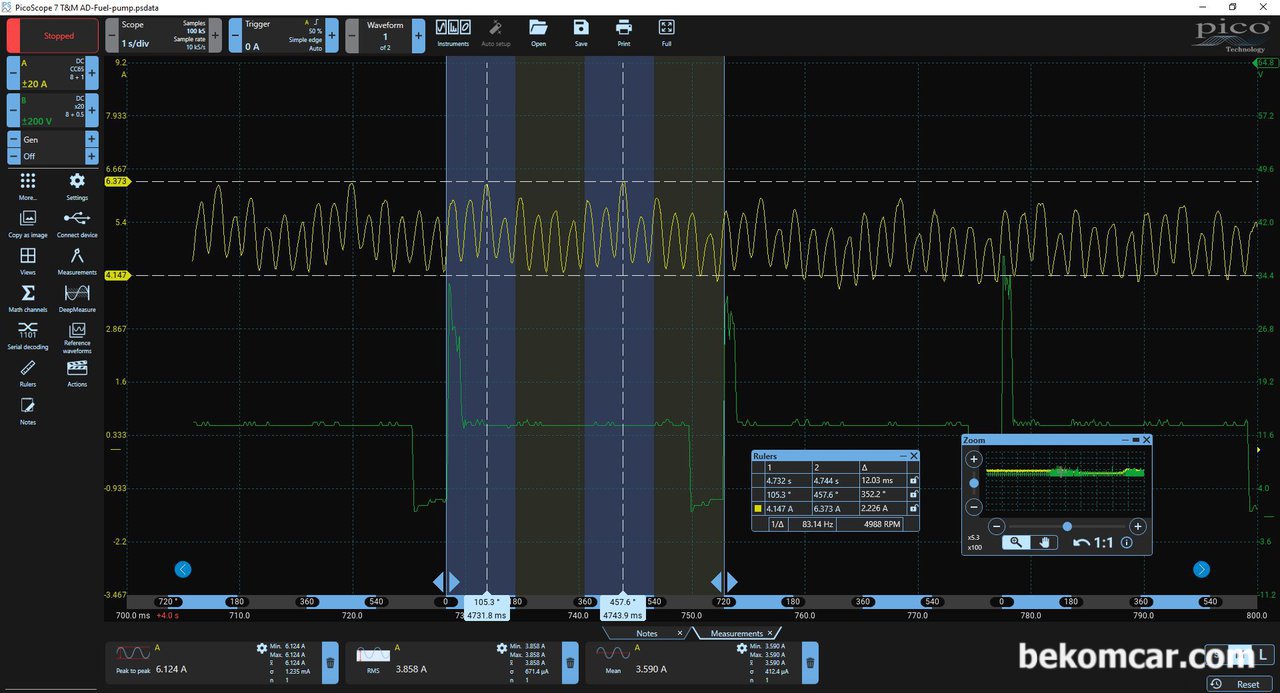Select the Measurements tab

point(735,633)
